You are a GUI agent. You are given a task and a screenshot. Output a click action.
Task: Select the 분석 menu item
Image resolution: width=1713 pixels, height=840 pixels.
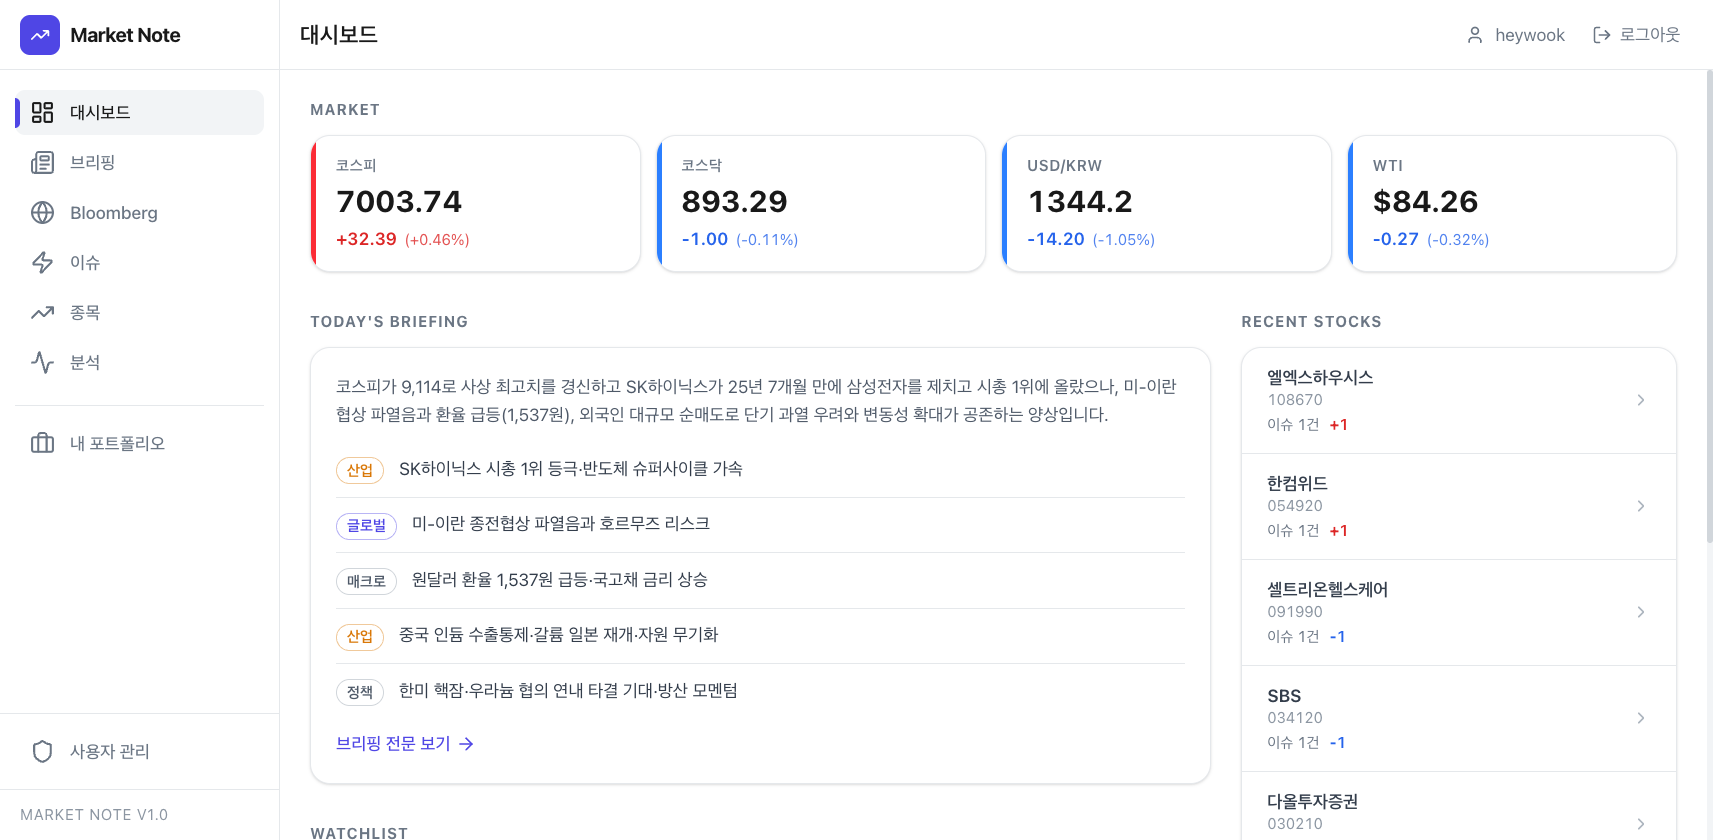pos(140,362)
